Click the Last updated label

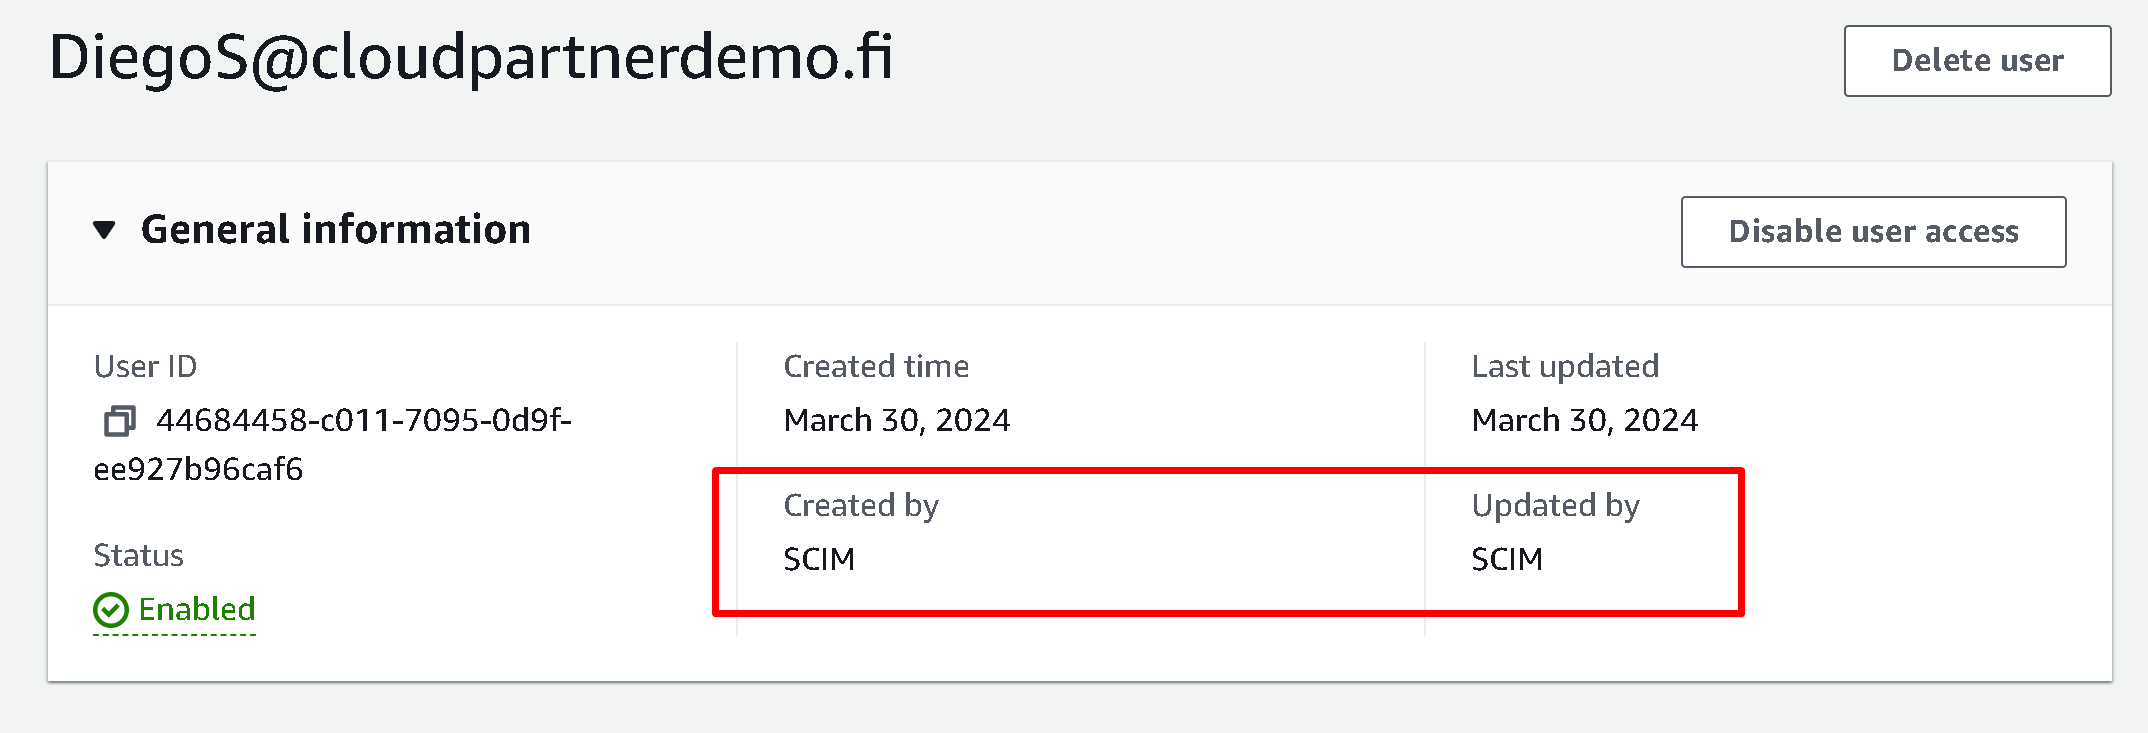[x=1565, y=366]
